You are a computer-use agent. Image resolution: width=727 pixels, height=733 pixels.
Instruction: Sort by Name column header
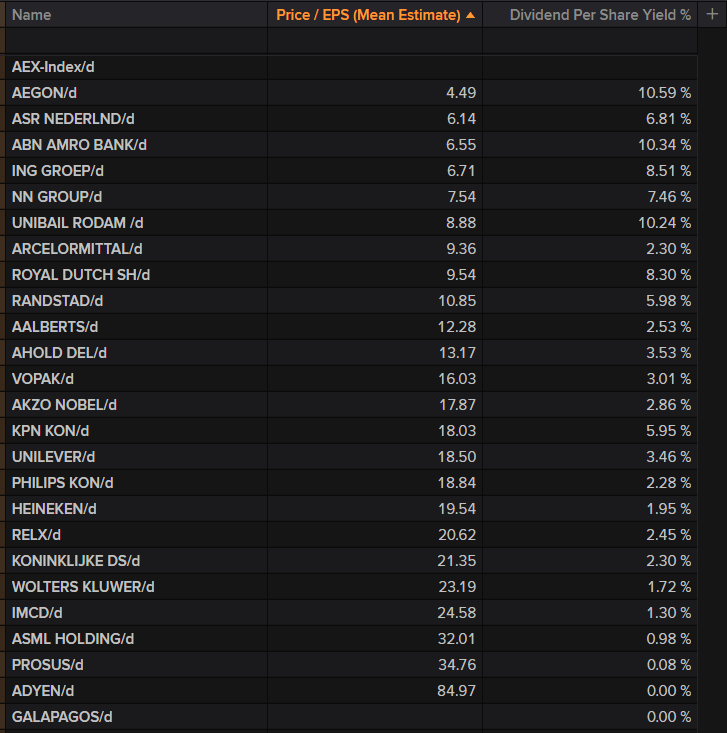tap(31, 15)
